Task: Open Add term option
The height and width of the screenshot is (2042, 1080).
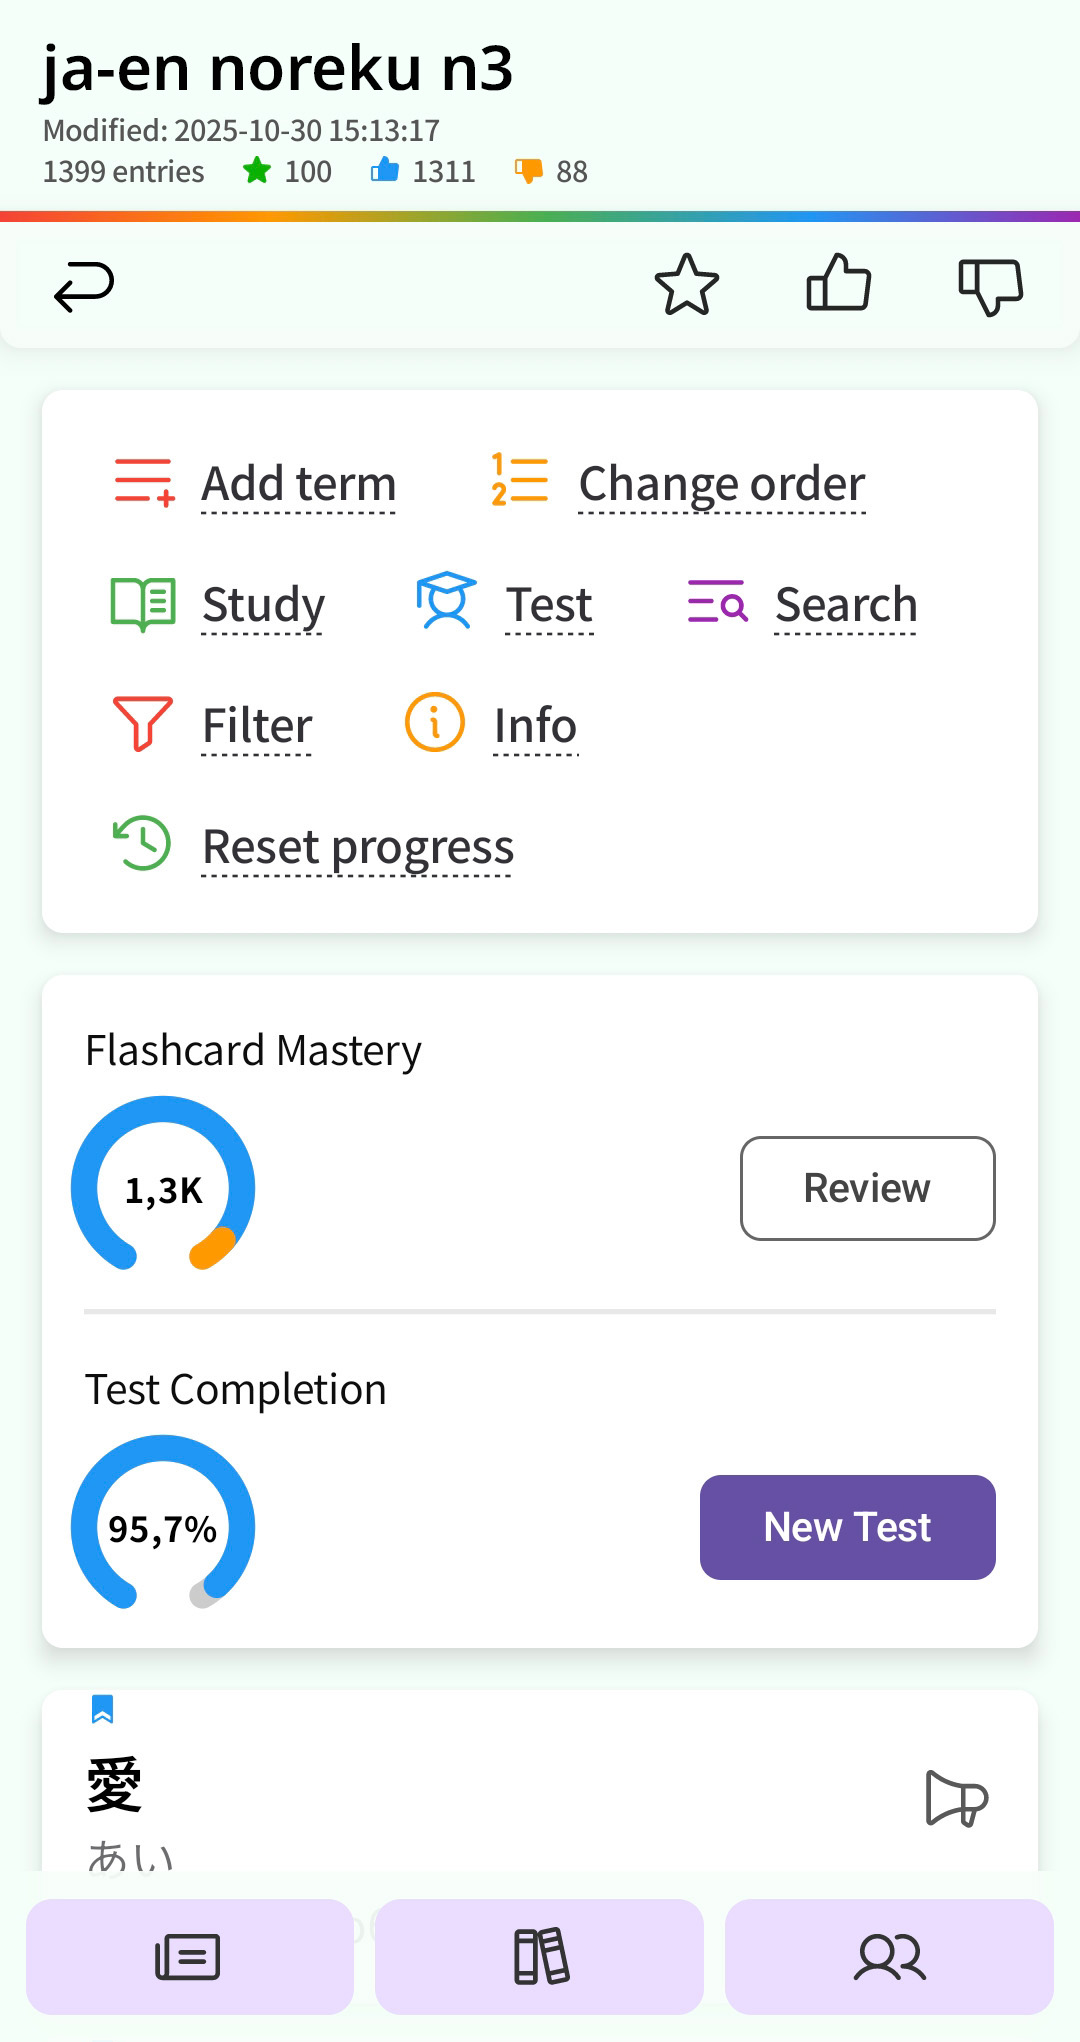Action: tap(298, 484)
